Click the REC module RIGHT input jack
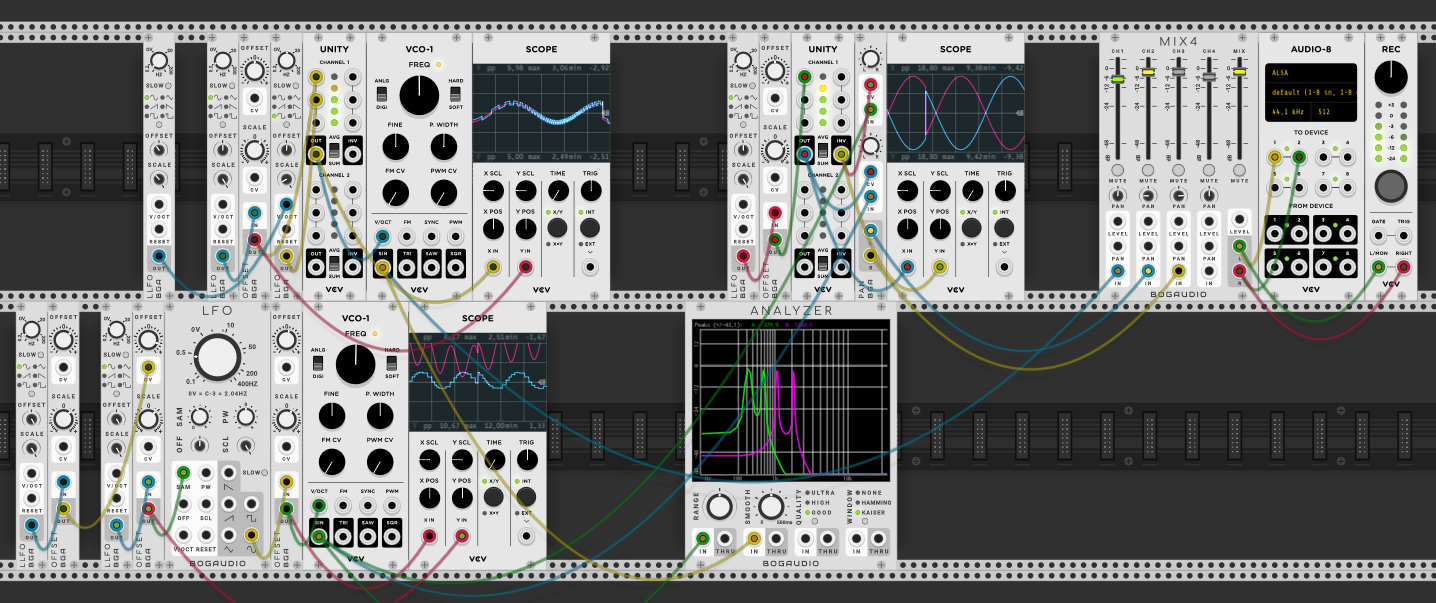 point(1403,267)
